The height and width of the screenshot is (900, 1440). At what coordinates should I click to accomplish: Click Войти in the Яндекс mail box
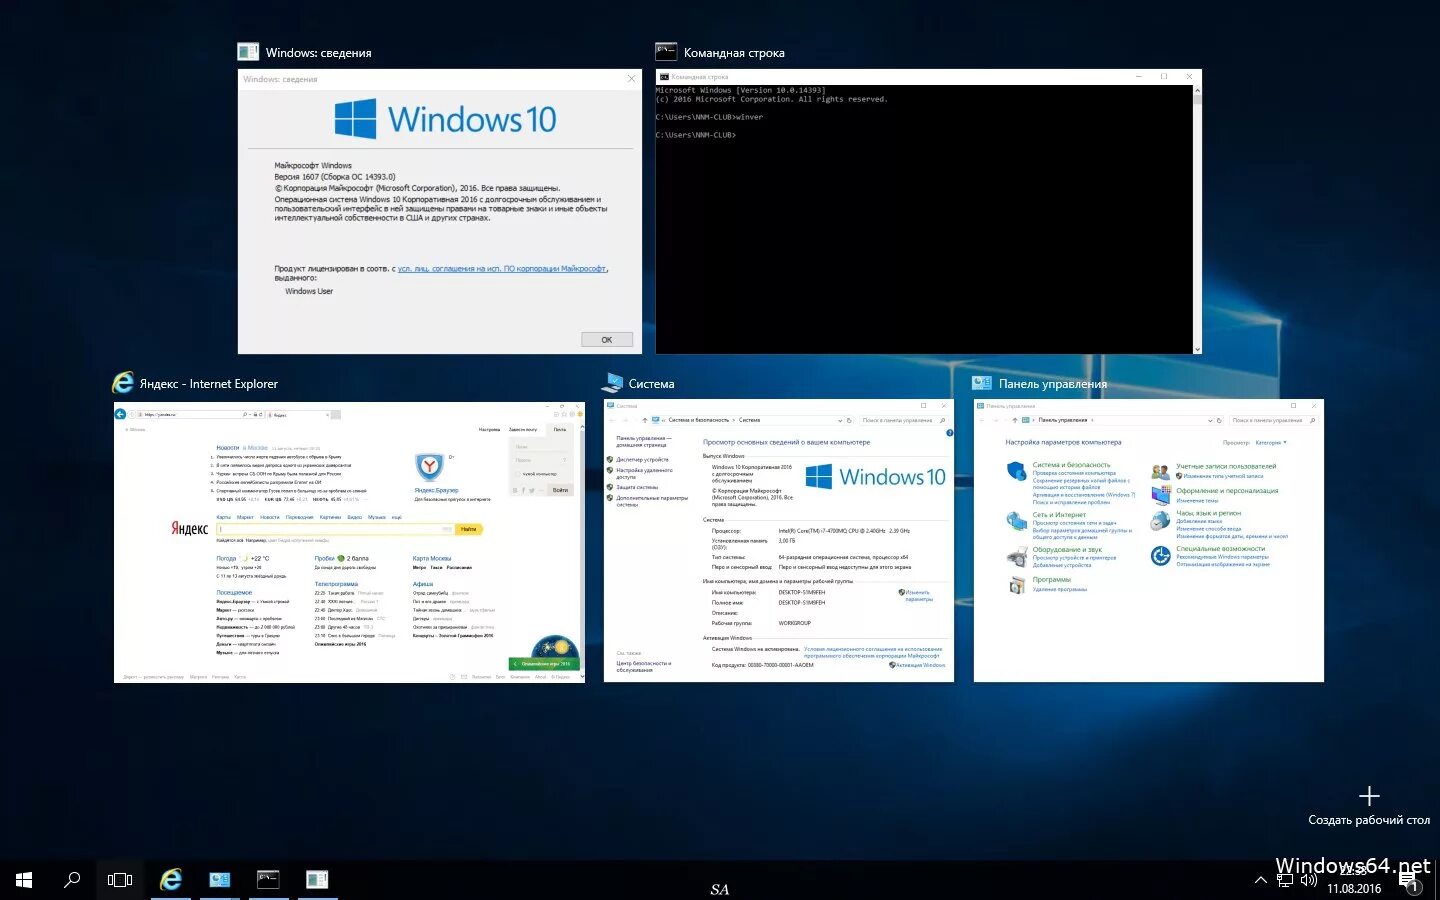[x=560, y=490]
